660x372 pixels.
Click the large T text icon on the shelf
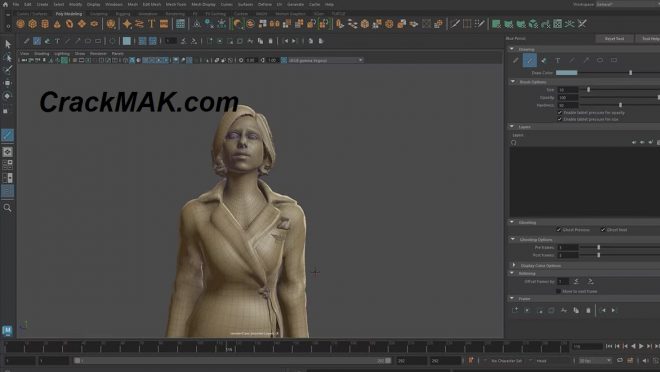pyautogui.click(x=152, y=24)
